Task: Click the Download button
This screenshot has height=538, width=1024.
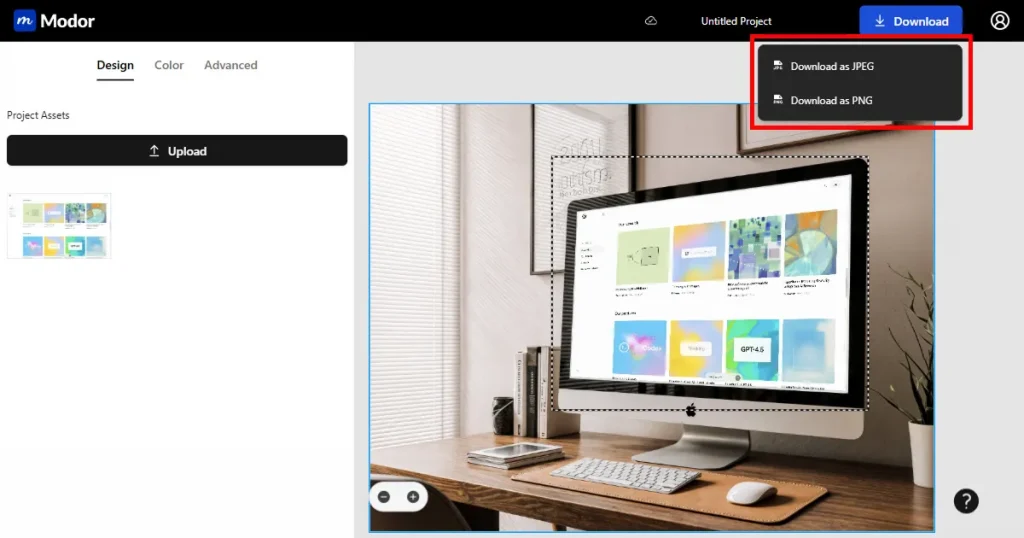Action: [x=910, y=21]
